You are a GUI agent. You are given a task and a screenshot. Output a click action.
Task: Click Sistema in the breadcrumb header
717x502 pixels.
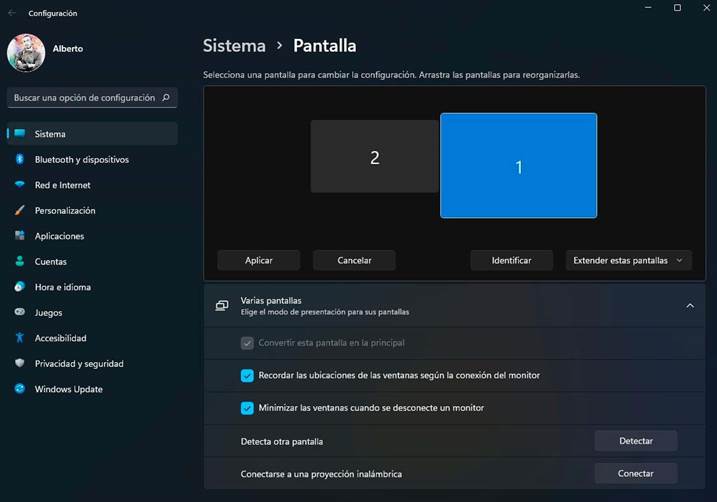click(234, 46)
